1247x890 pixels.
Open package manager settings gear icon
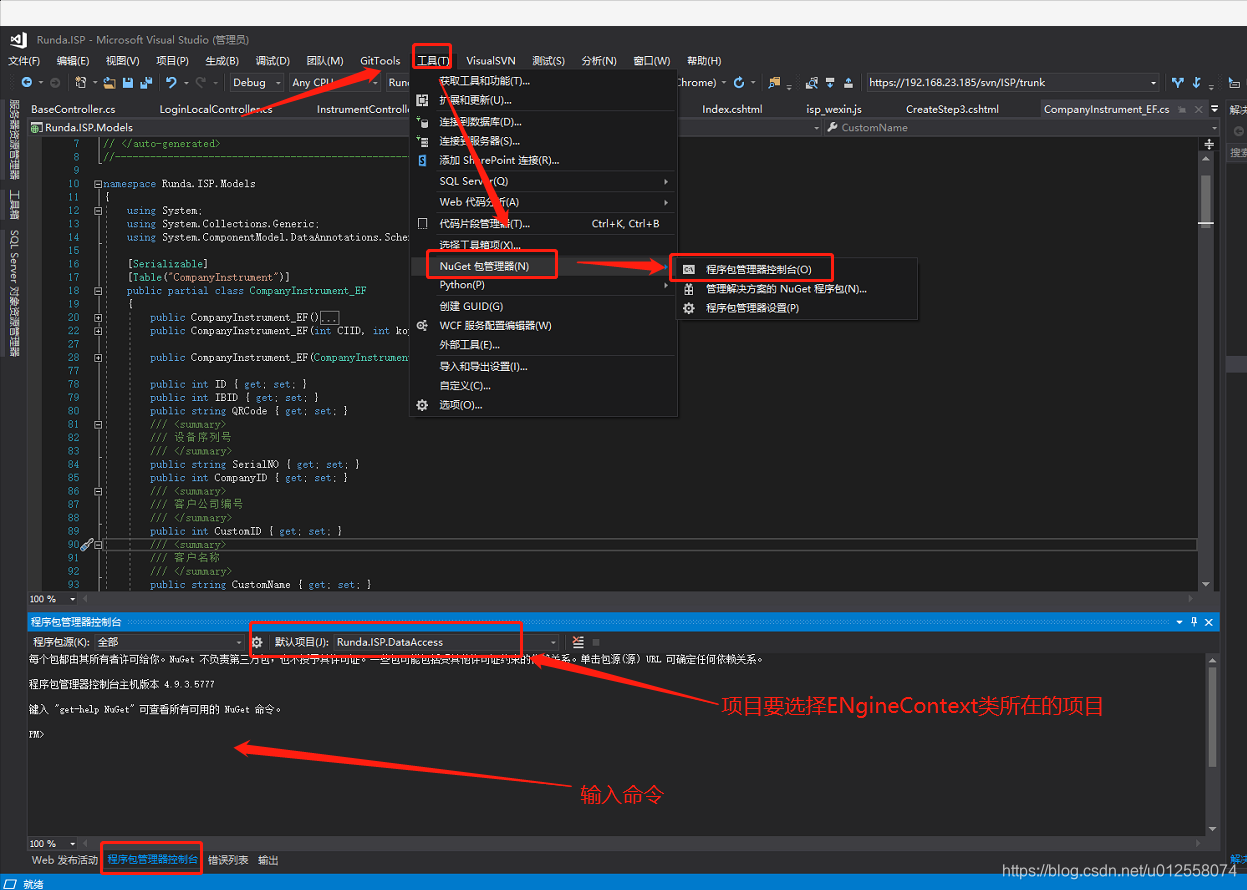click(x=257, y=642)
